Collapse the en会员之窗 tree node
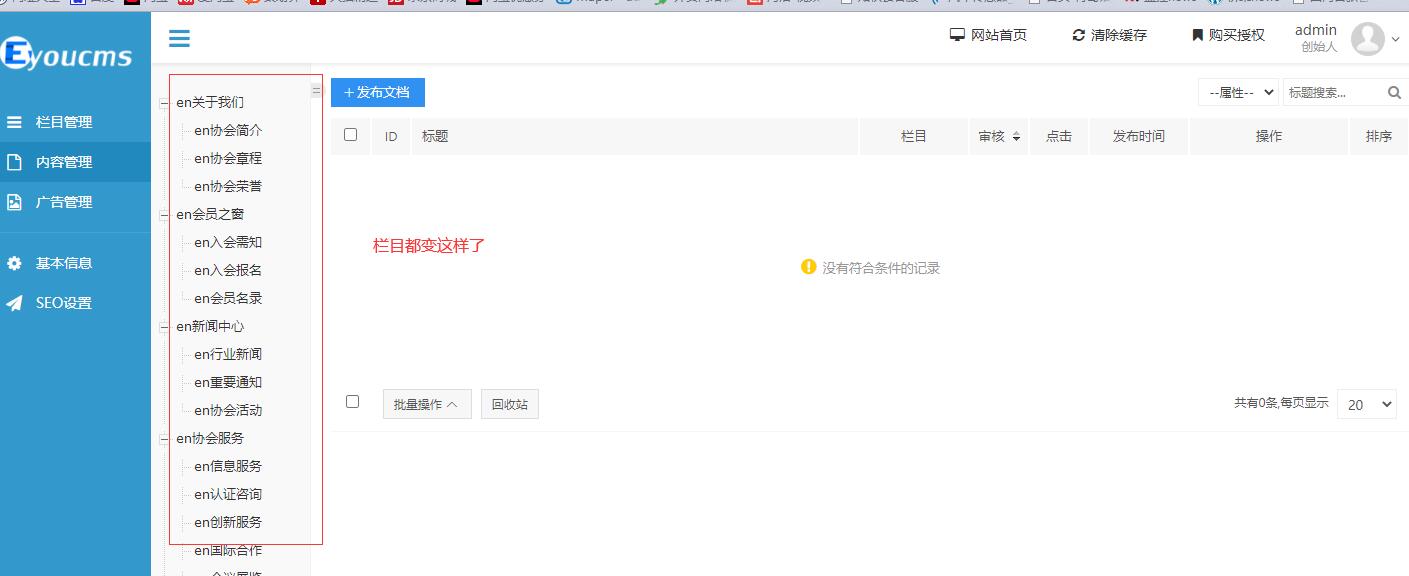1409x576 pixels. (165, 214)
